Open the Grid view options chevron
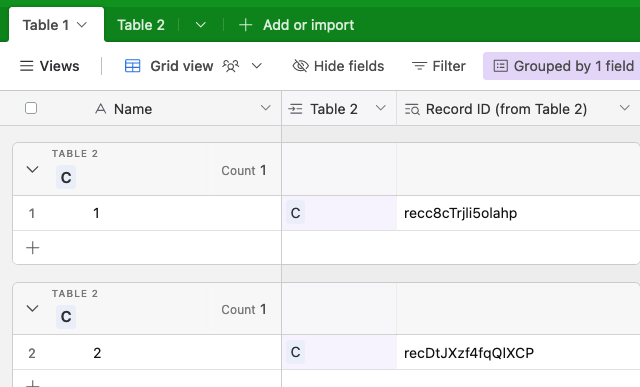The width and height of the screenshot is (640, 387). pyautogui.click(x=257, y=66)
